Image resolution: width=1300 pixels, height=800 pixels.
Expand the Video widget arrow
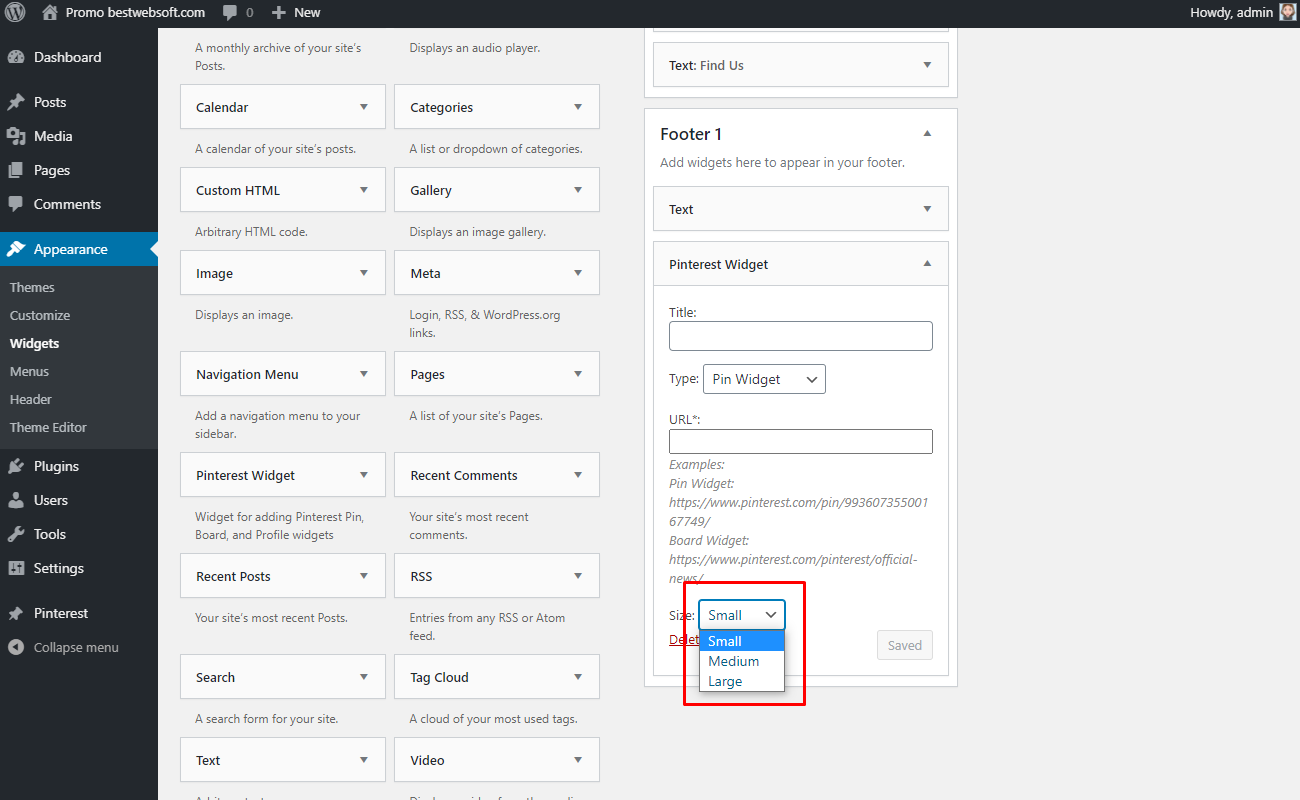coord(578,760)
